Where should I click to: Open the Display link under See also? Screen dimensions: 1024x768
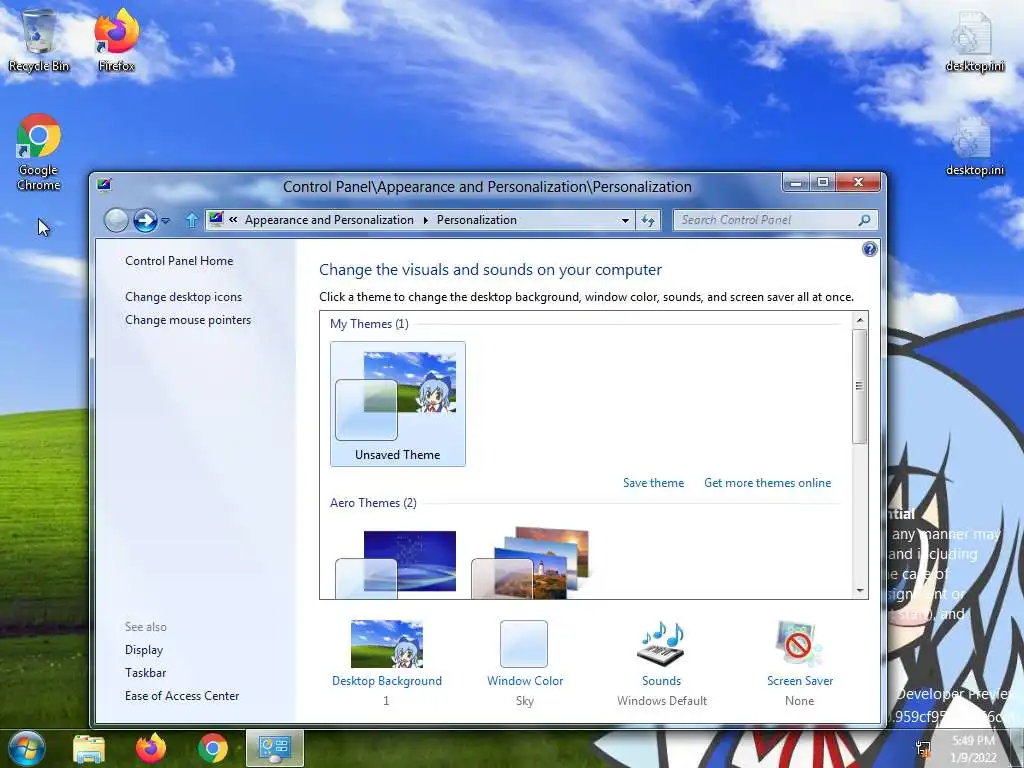pos(144,650)
